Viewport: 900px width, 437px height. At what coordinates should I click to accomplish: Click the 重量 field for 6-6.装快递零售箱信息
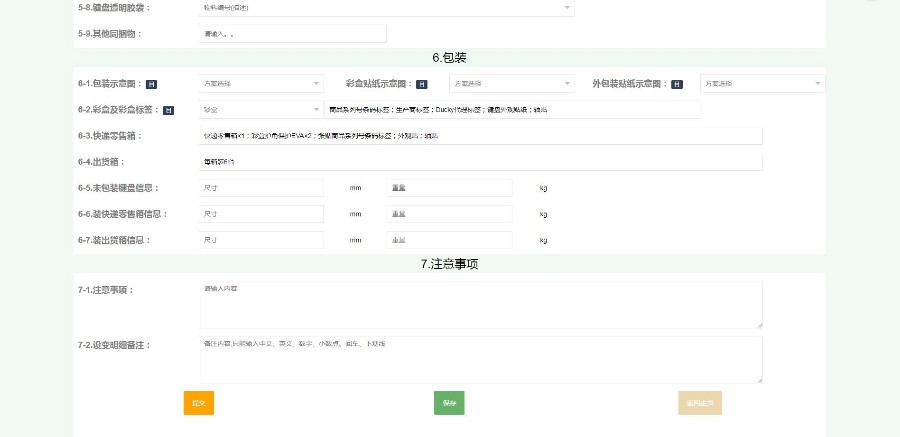point(449,214)
